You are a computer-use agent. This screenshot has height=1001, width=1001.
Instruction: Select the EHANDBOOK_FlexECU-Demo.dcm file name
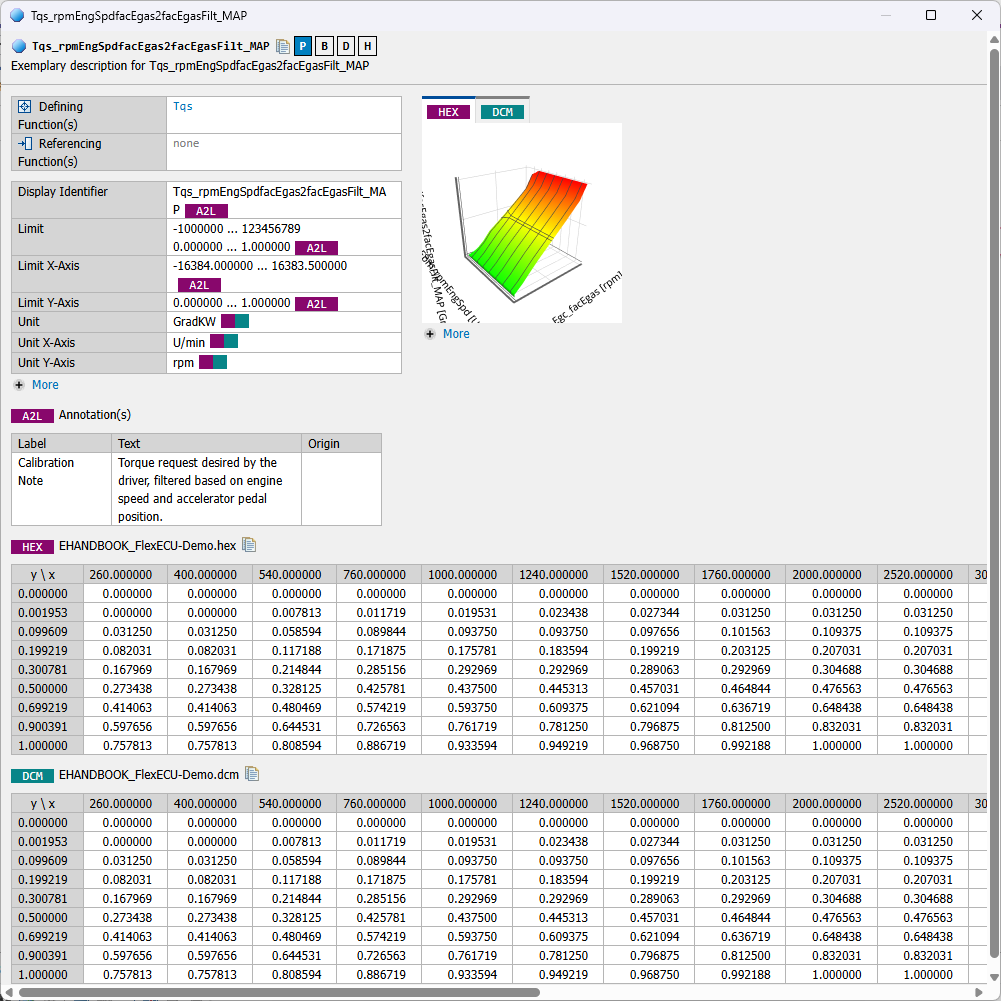(x=149, y=775)
